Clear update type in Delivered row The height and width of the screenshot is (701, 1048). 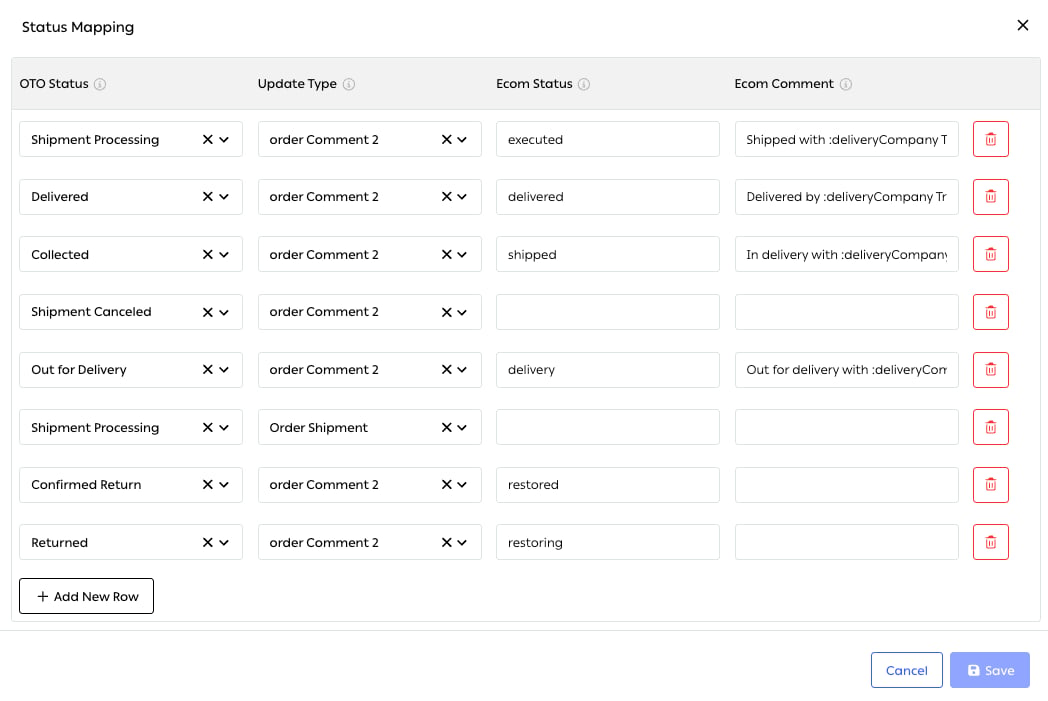click(446, 196)
